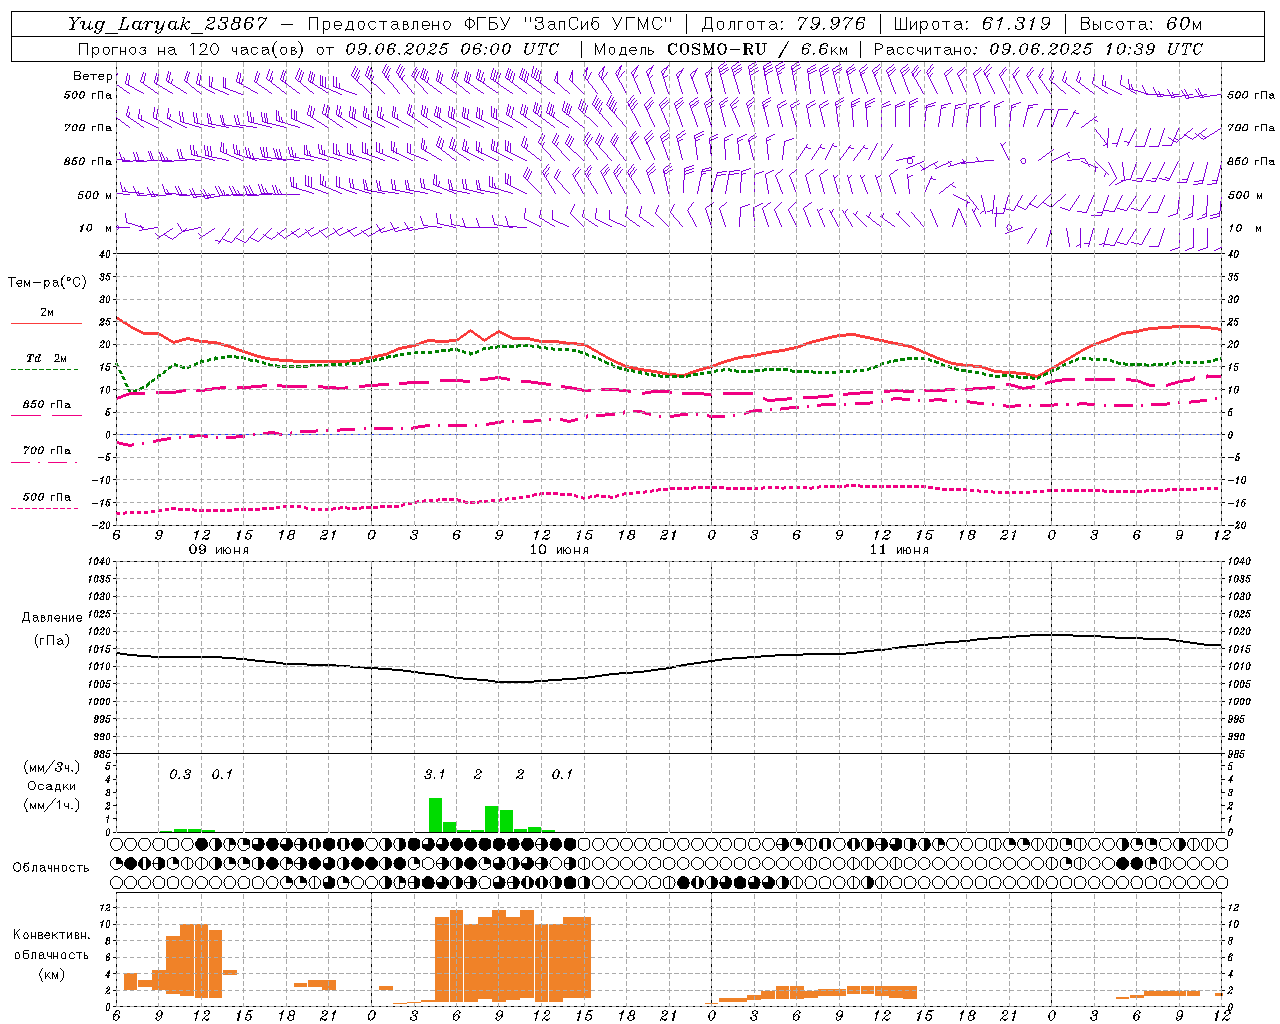Select the 'Предоставлено ФГБУ "ЗапСиб УГМС"' provider text

point(490,24)
